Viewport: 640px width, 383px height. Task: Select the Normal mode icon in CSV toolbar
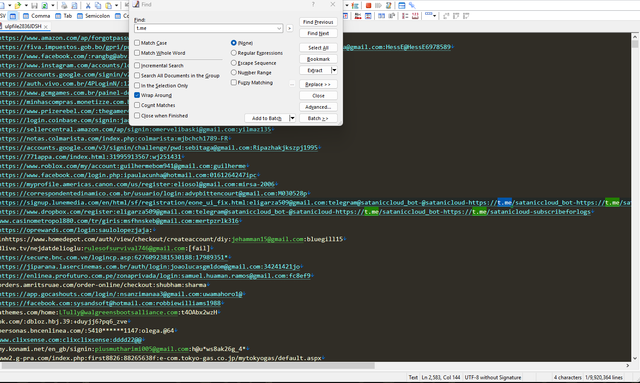pos(13,16)
